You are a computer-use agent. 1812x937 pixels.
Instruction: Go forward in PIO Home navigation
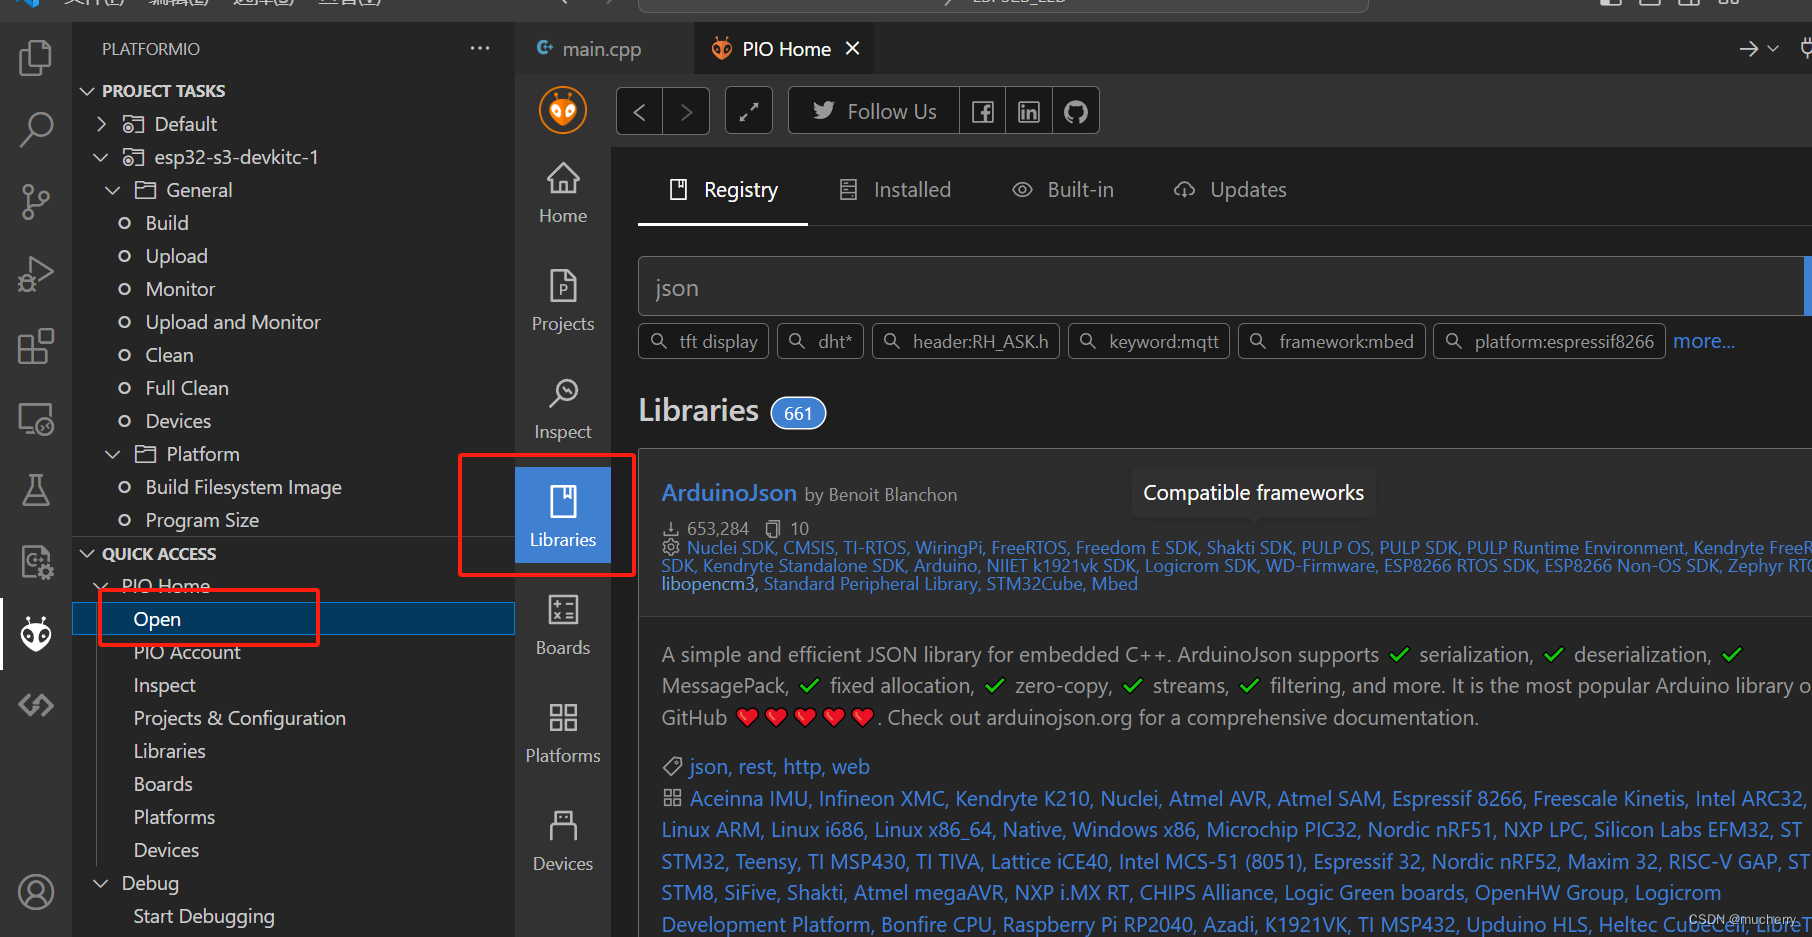point(686,111)
